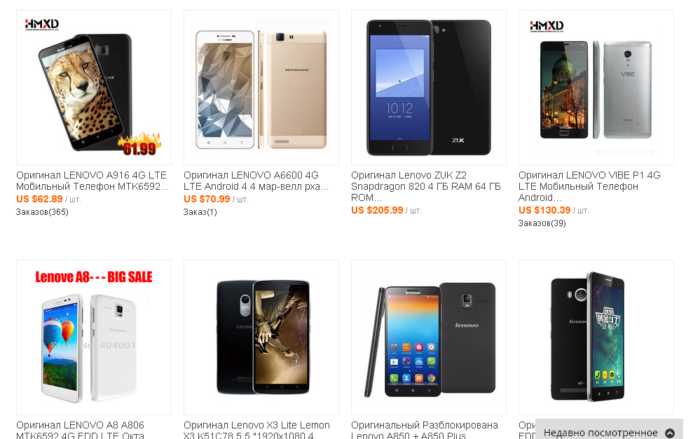Open the silver Lenovo VIBE P1 image
This screenshot has width=700, height=439.
(596, 88)
